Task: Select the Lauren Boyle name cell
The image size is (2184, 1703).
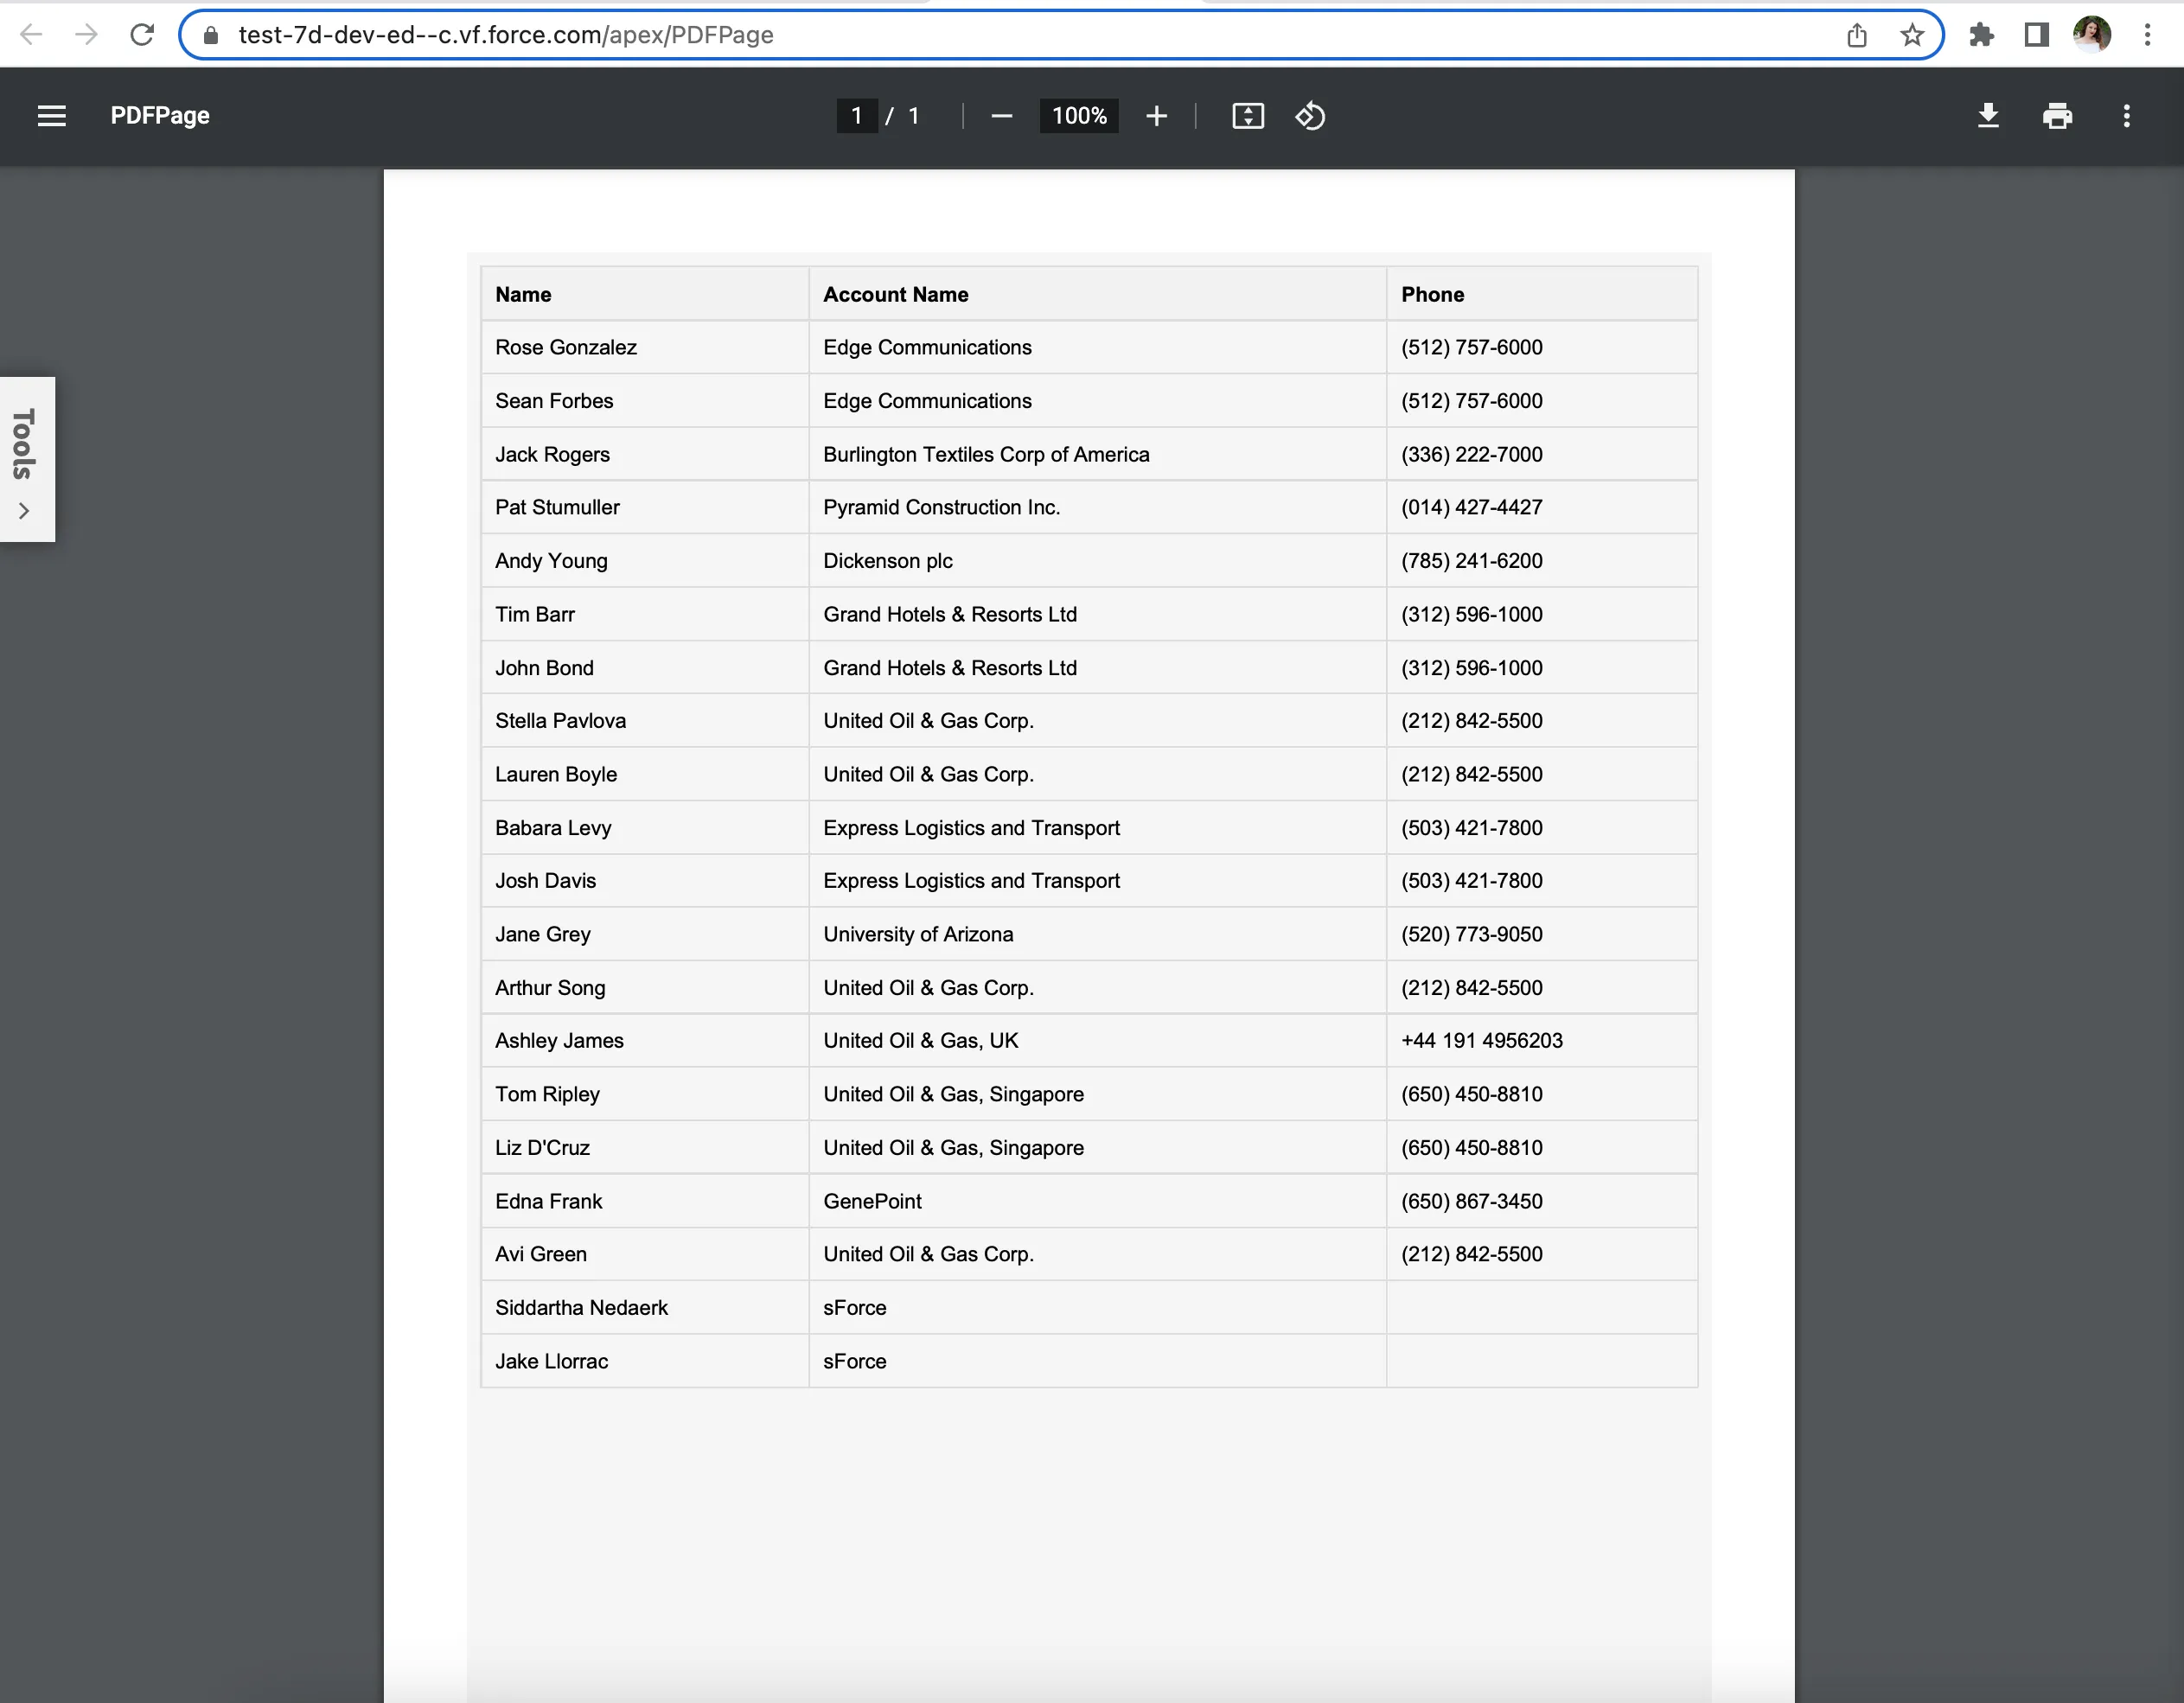Action: tap(645, 774)
